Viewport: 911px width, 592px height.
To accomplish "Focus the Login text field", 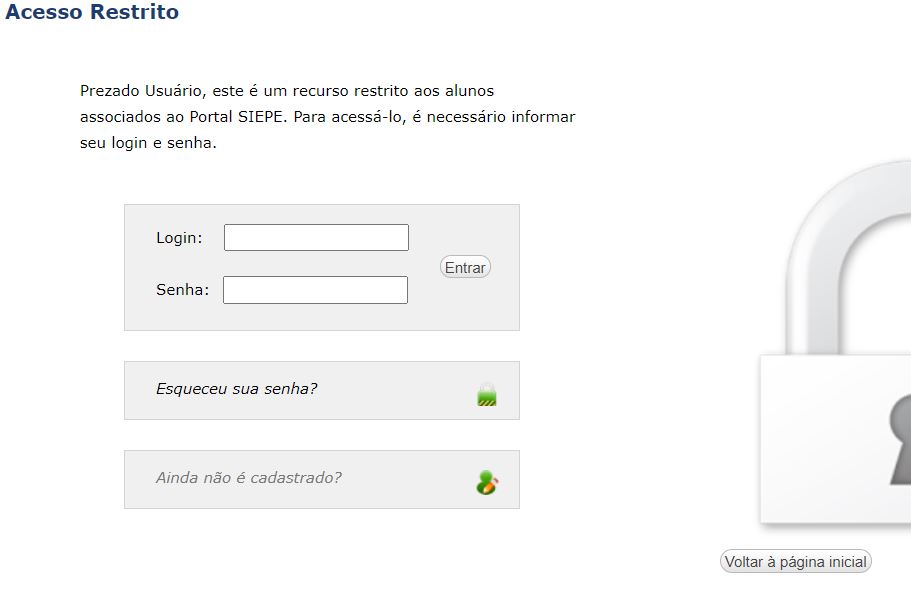I will point(316,238).
